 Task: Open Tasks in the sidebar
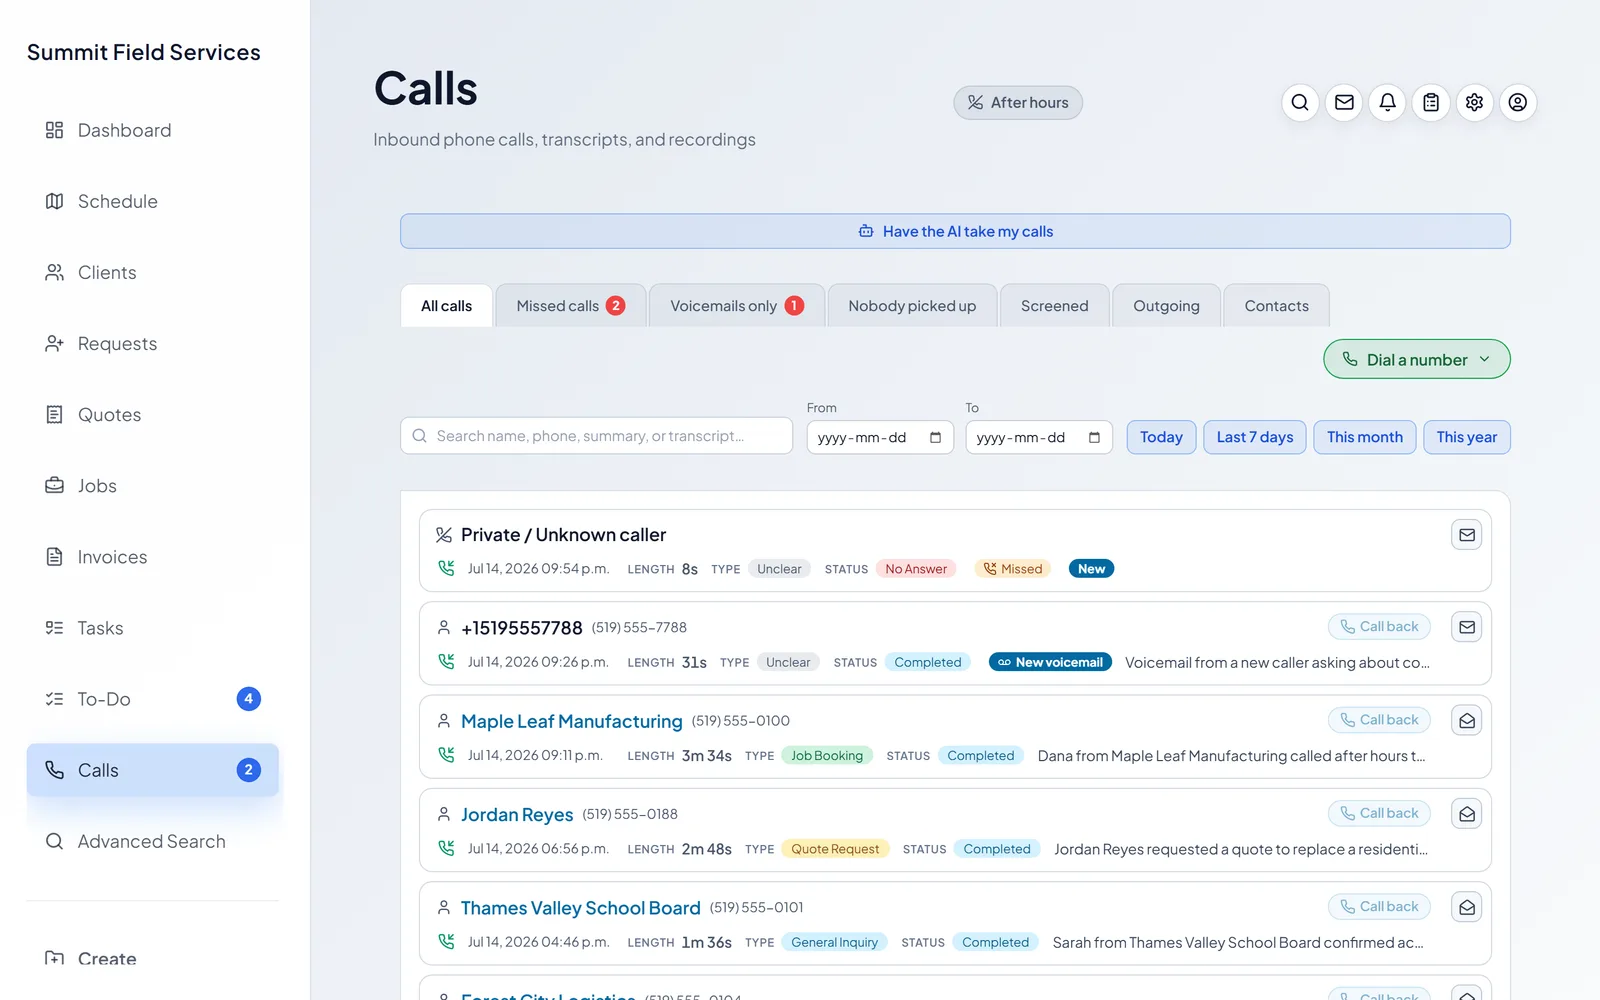[x=153, y=627]
